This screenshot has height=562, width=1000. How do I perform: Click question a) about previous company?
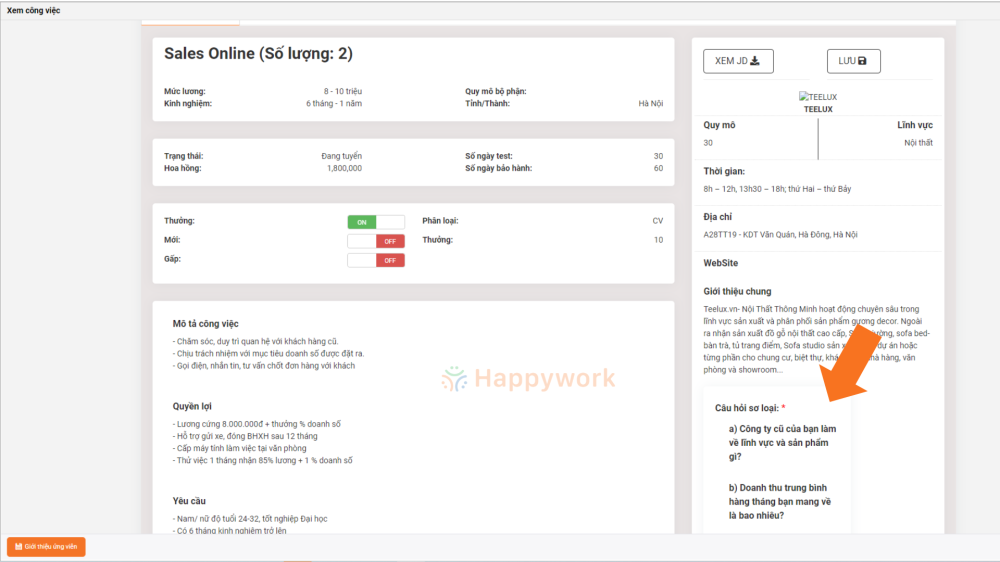(x=781, y=442)
